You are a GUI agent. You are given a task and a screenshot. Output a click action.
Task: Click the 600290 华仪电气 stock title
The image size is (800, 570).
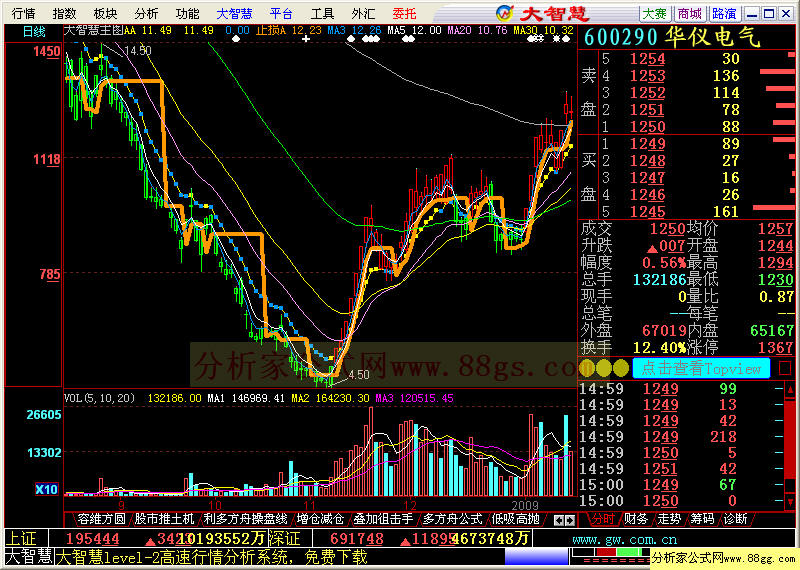pyautogui.click(x=672, y=37)
